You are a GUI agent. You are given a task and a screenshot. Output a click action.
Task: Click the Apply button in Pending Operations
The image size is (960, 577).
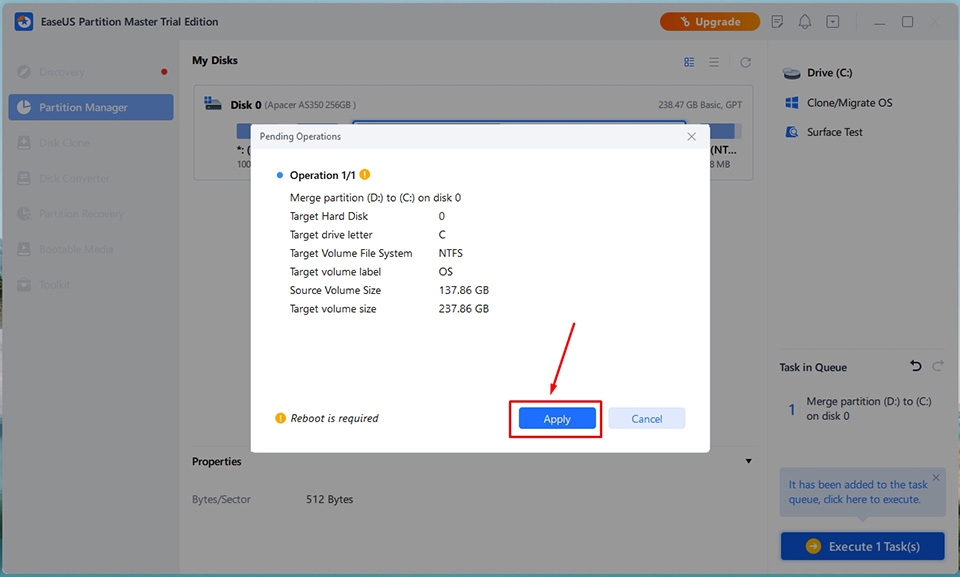coord(557,419)
